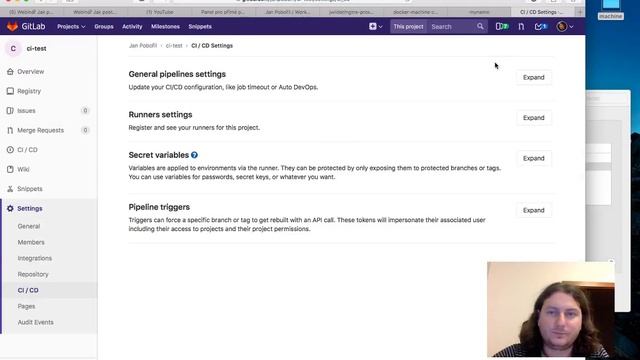This screenshot has width=640, height=360.
Task: Open the Projects dropdown menu
Action: [x=71, y=27]
